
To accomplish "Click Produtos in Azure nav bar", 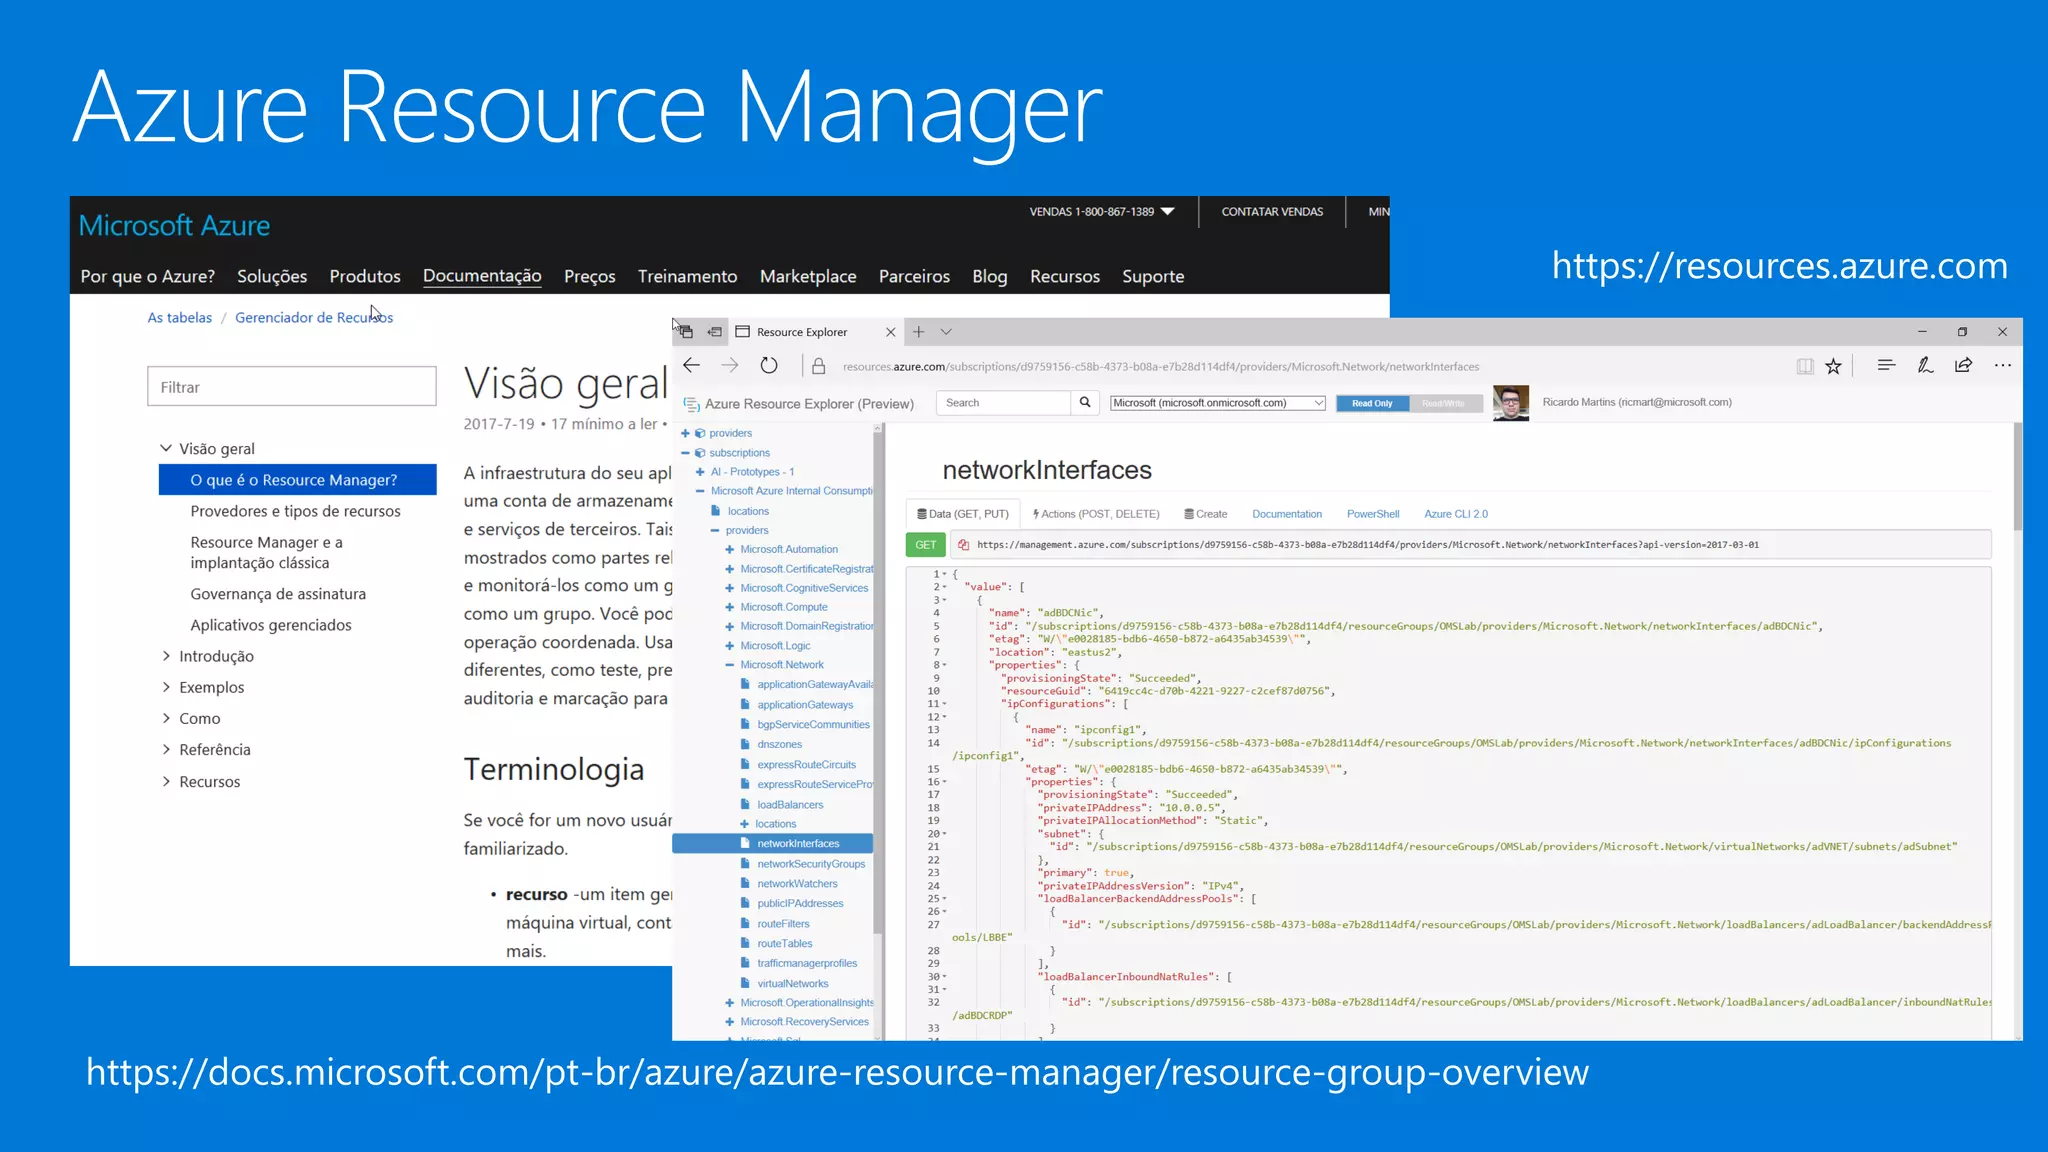I will [x=365, y=276].
